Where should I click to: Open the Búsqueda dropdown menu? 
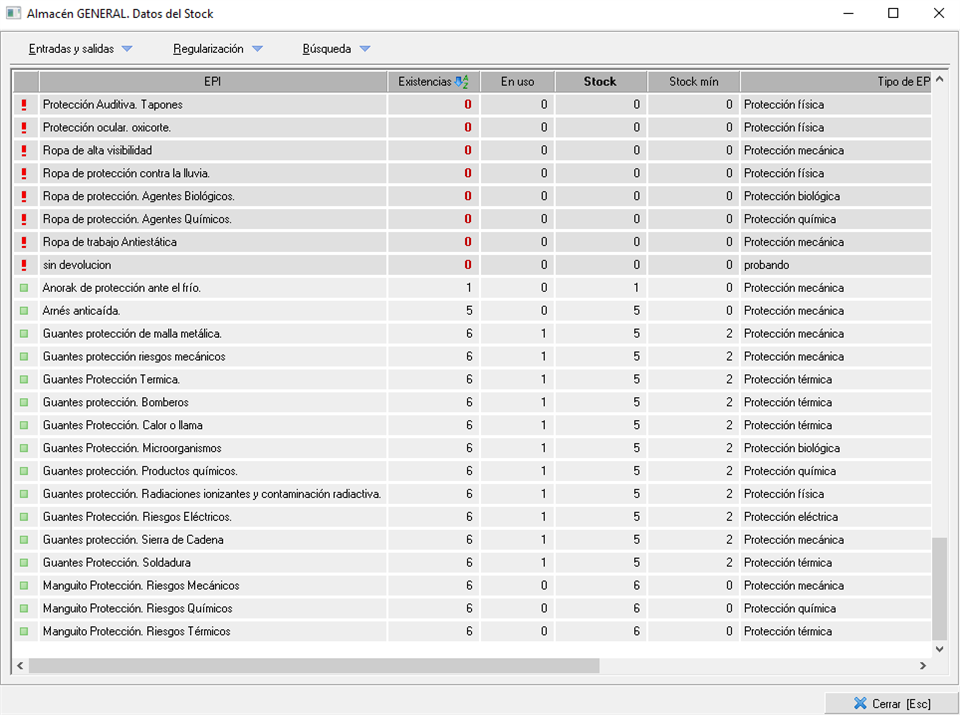point(336,49)
